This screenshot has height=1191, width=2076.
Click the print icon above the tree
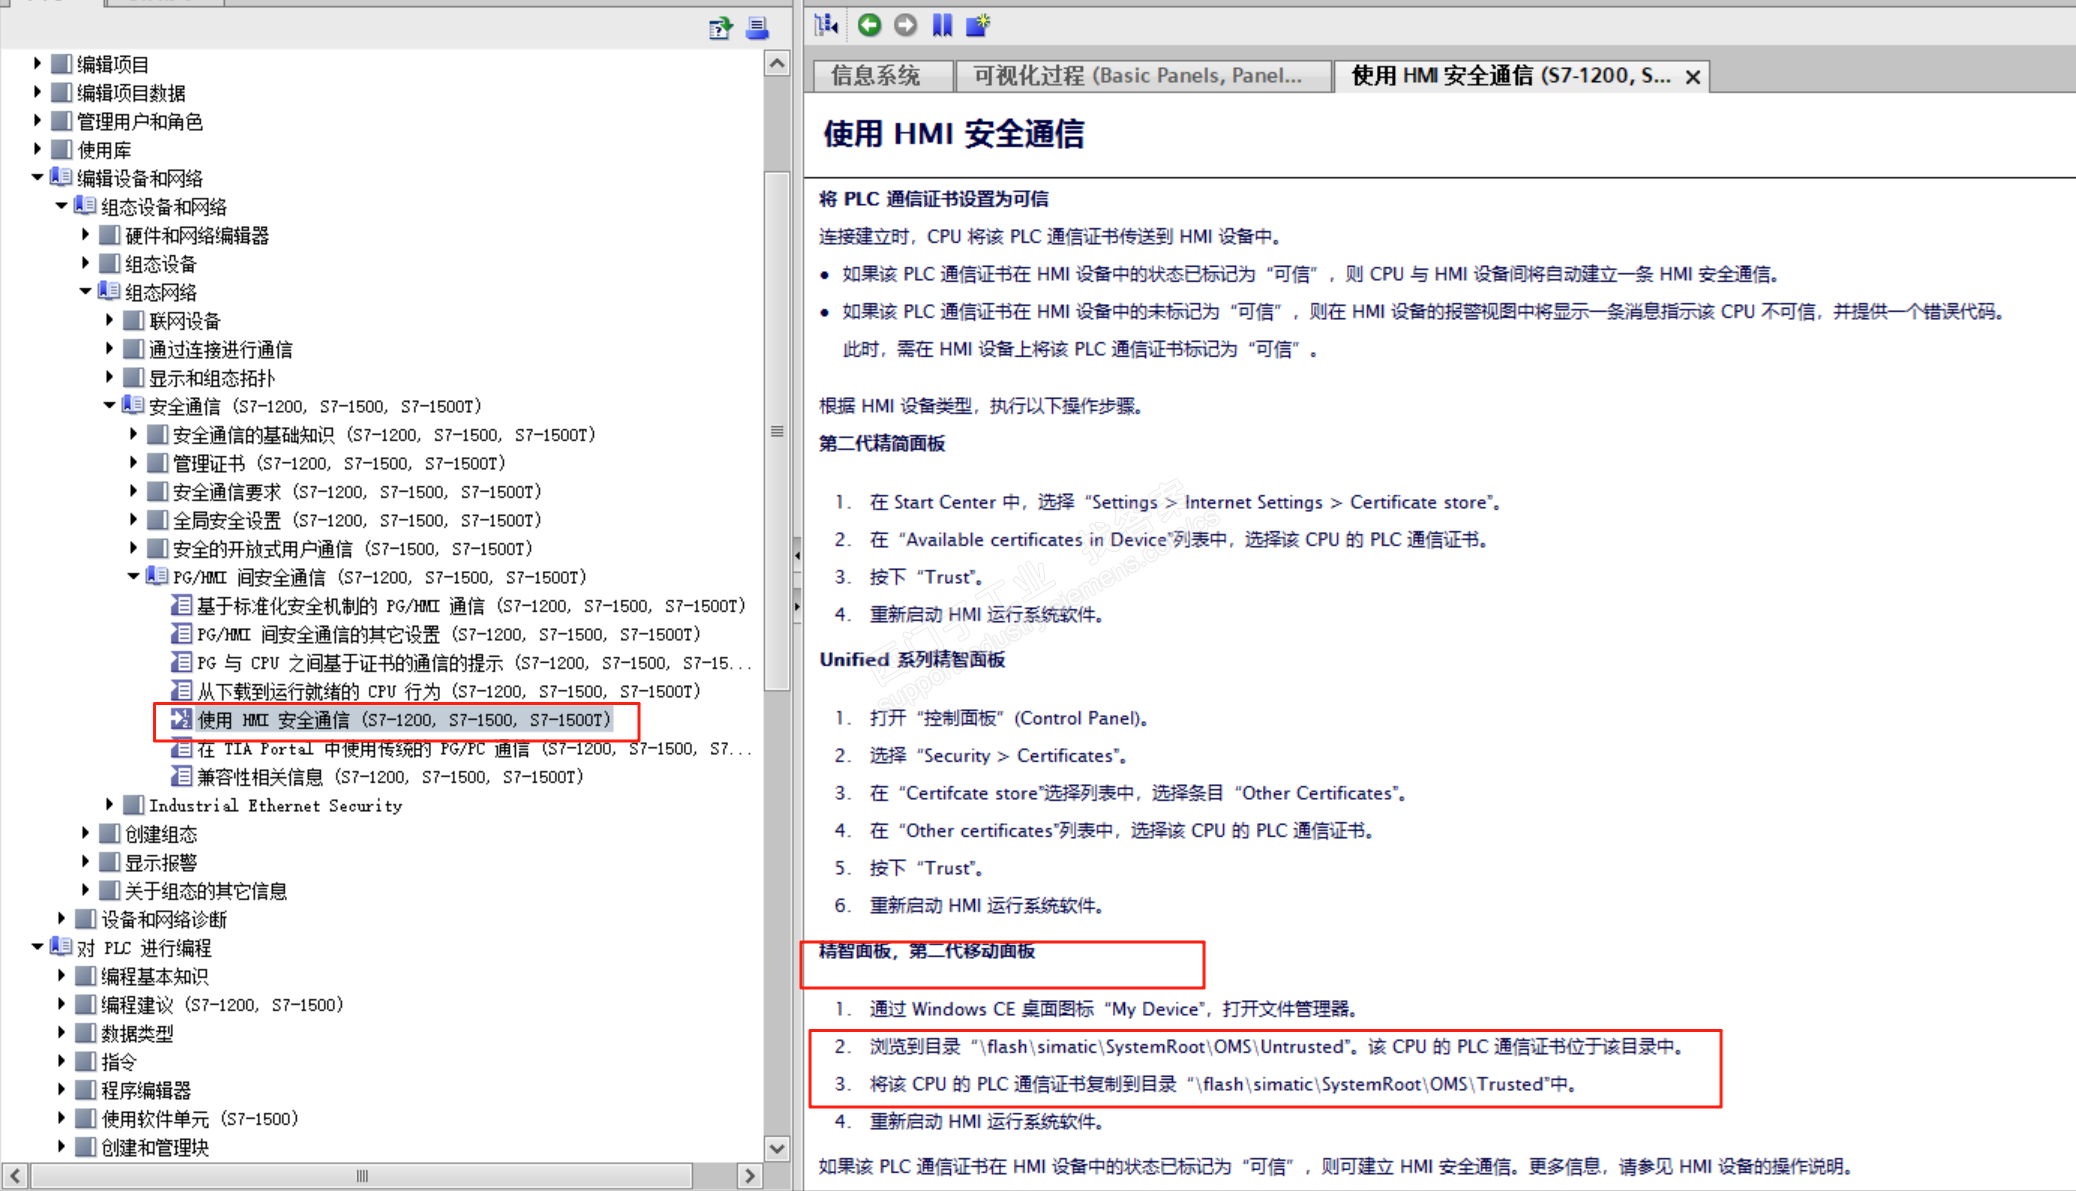[758, 28]
